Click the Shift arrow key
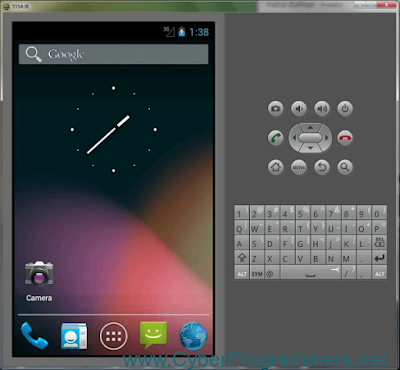Image resolution: width=400 pixels, height=370 pixels. (242, 257)
